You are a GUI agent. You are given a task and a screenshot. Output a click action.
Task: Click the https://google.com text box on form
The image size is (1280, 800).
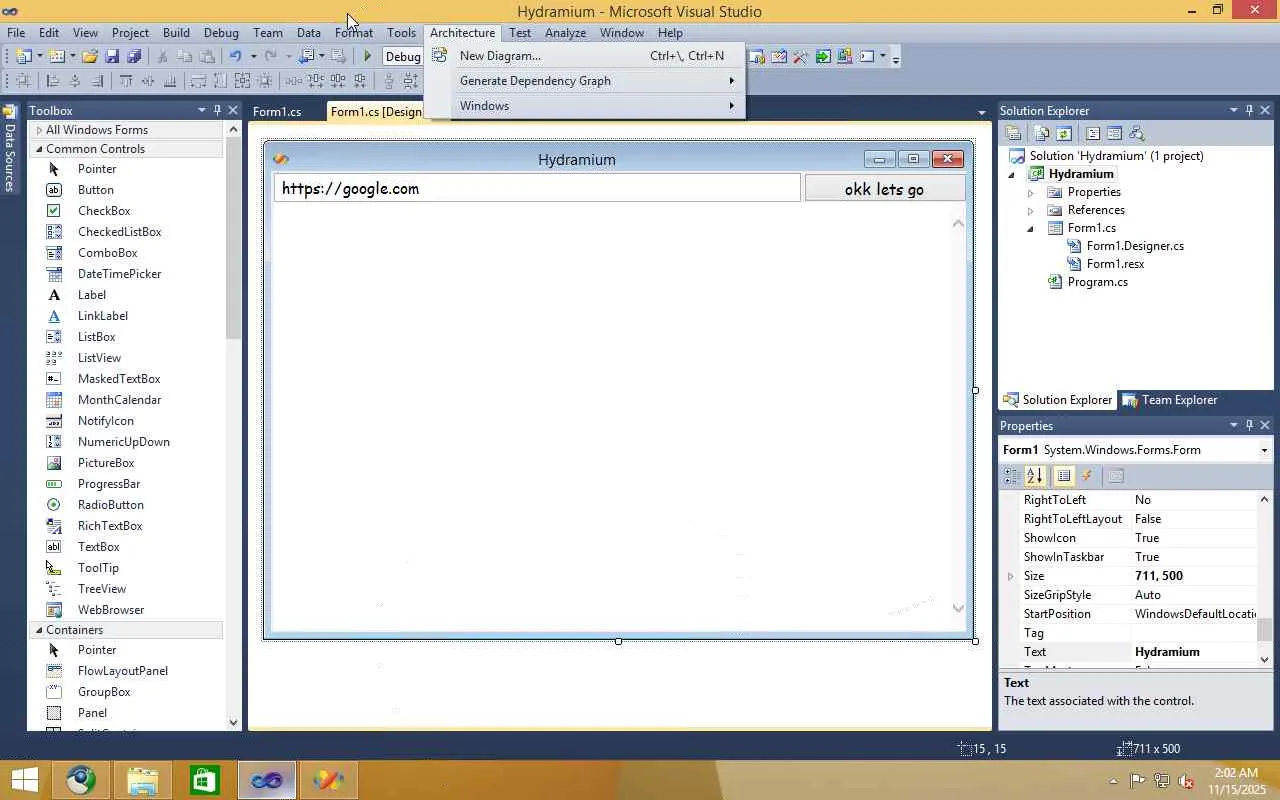tap(537, 188)
